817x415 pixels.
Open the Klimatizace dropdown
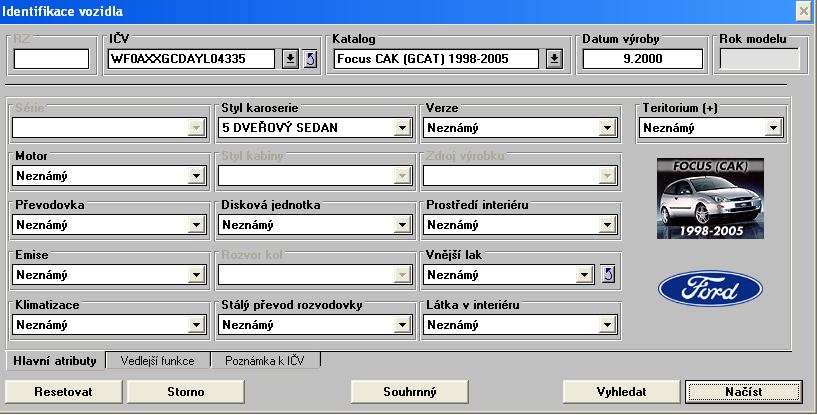click(196, 324)
